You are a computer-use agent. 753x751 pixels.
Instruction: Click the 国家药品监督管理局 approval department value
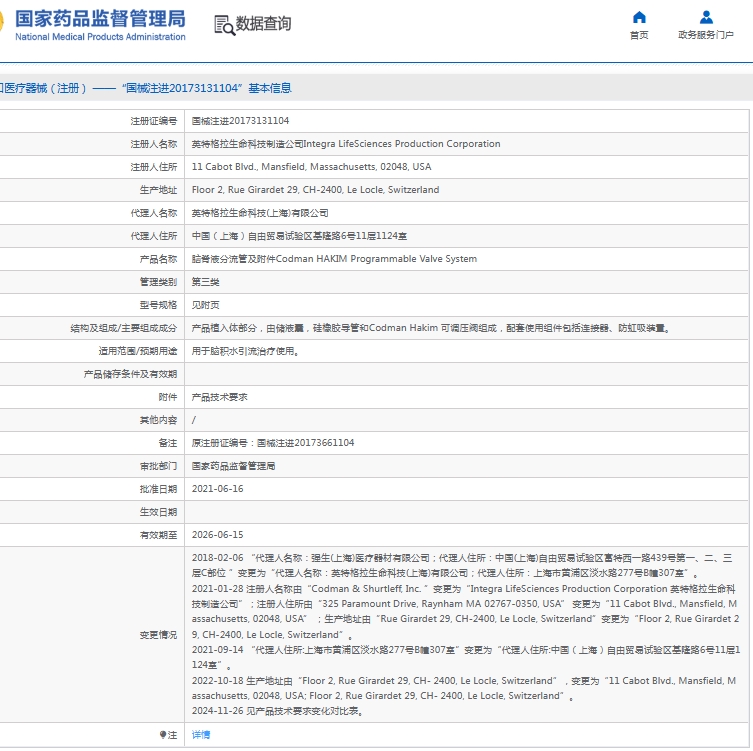(x=233, y=466)
